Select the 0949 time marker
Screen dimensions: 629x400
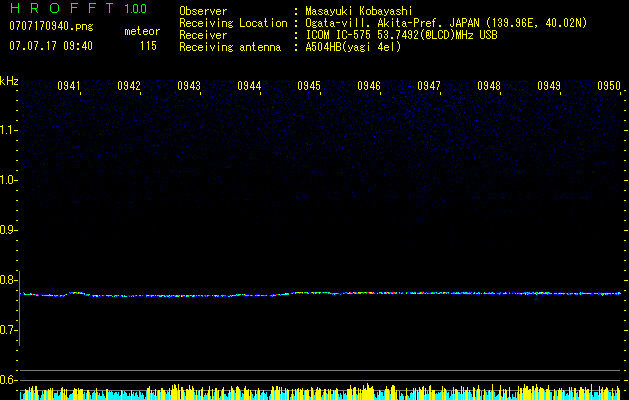pos(549,86)
